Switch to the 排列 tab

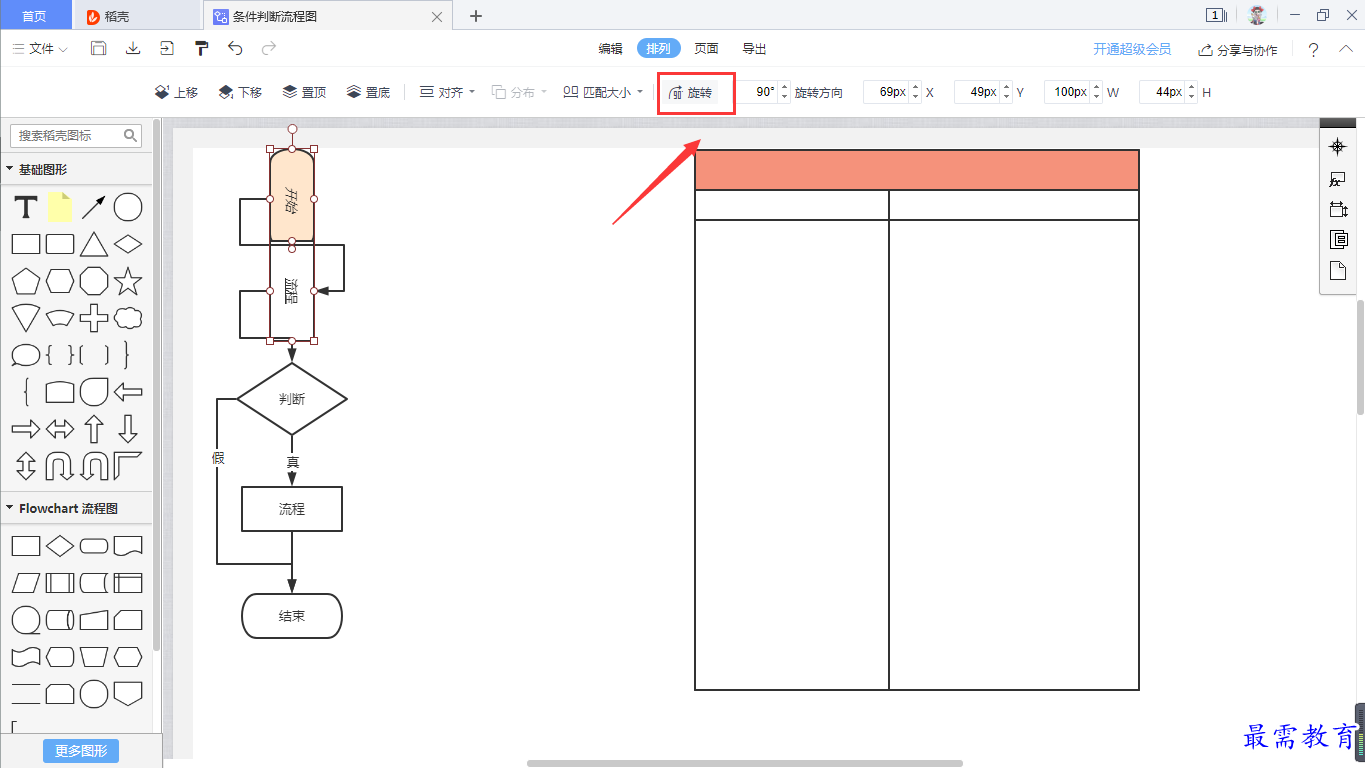tap(659, 49)
